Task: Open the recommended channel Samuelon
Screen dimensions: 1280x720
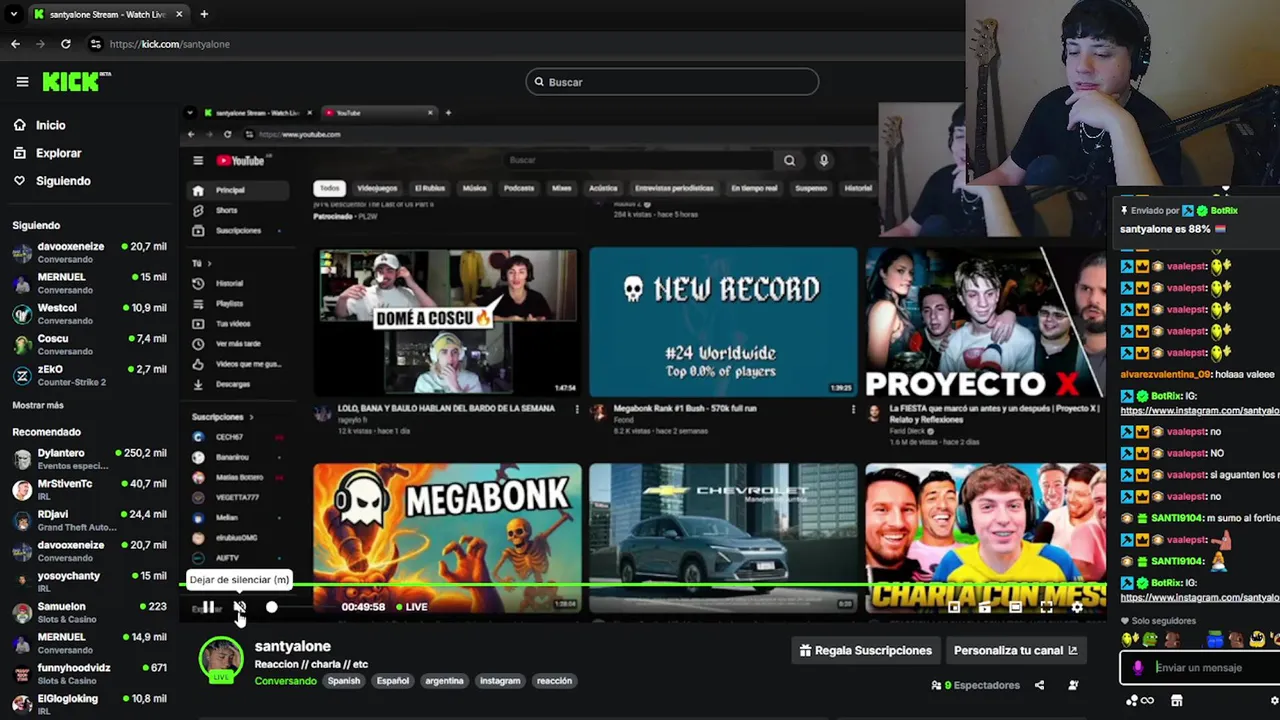Action: coord(90,612)
